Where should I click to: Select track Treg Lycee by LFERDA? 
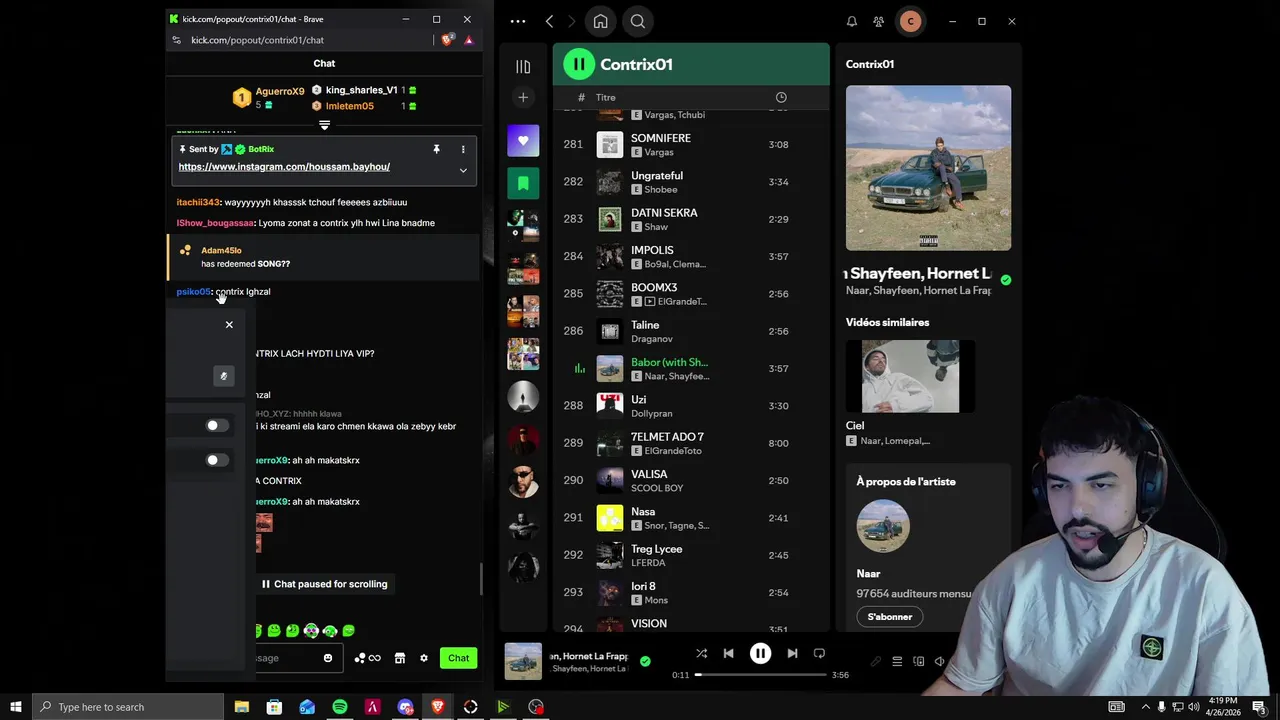click(x=691, y=555)
